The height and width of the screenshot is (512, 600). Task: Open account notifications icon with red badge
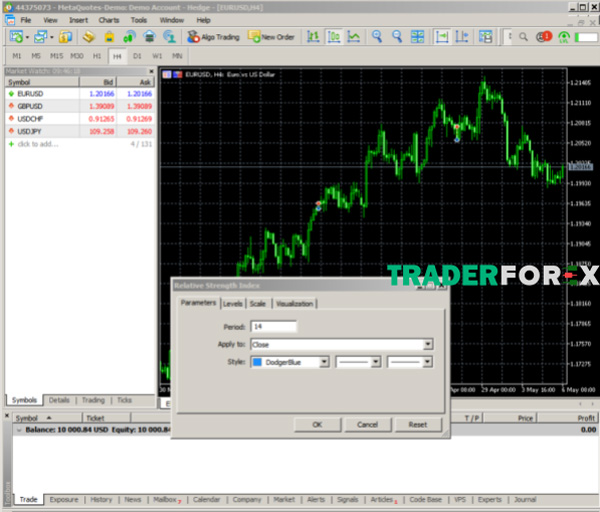(x=544, y=37)
